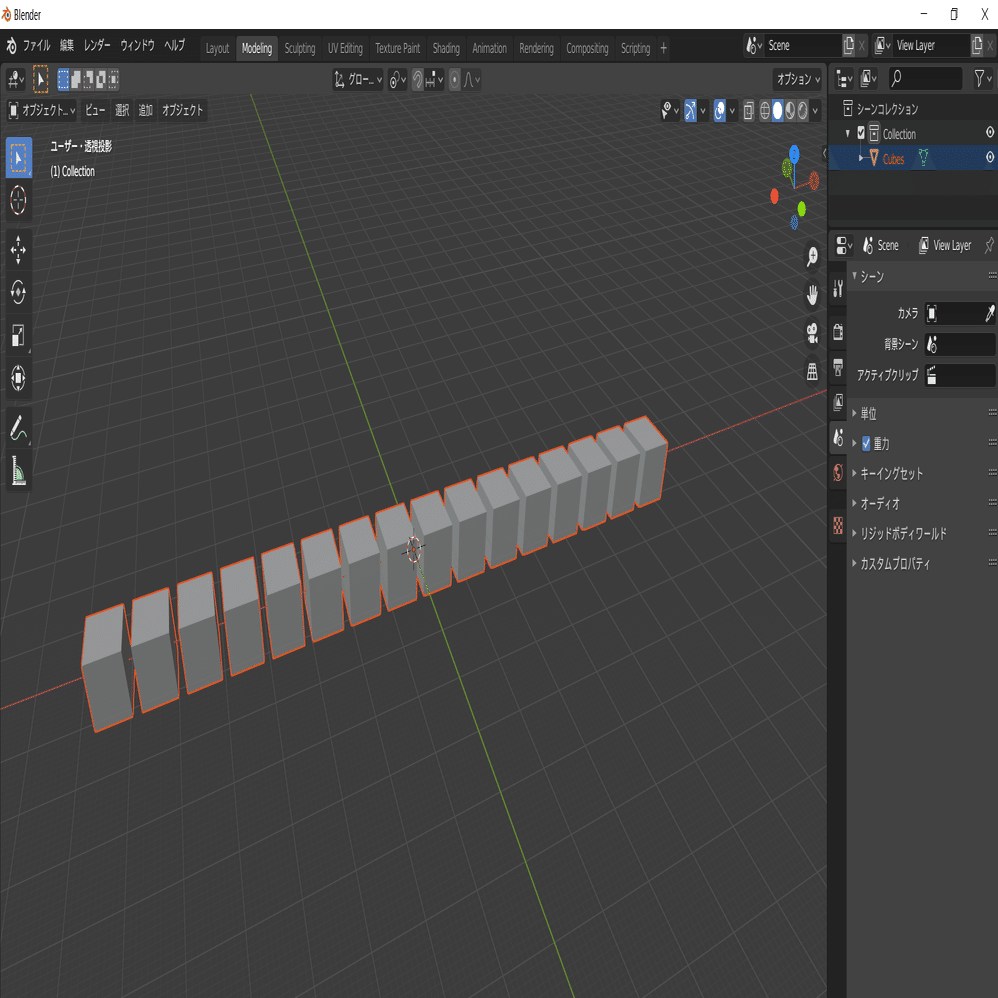Toggle X-ray mode button
998x998 pixels.
pos(748,111)
